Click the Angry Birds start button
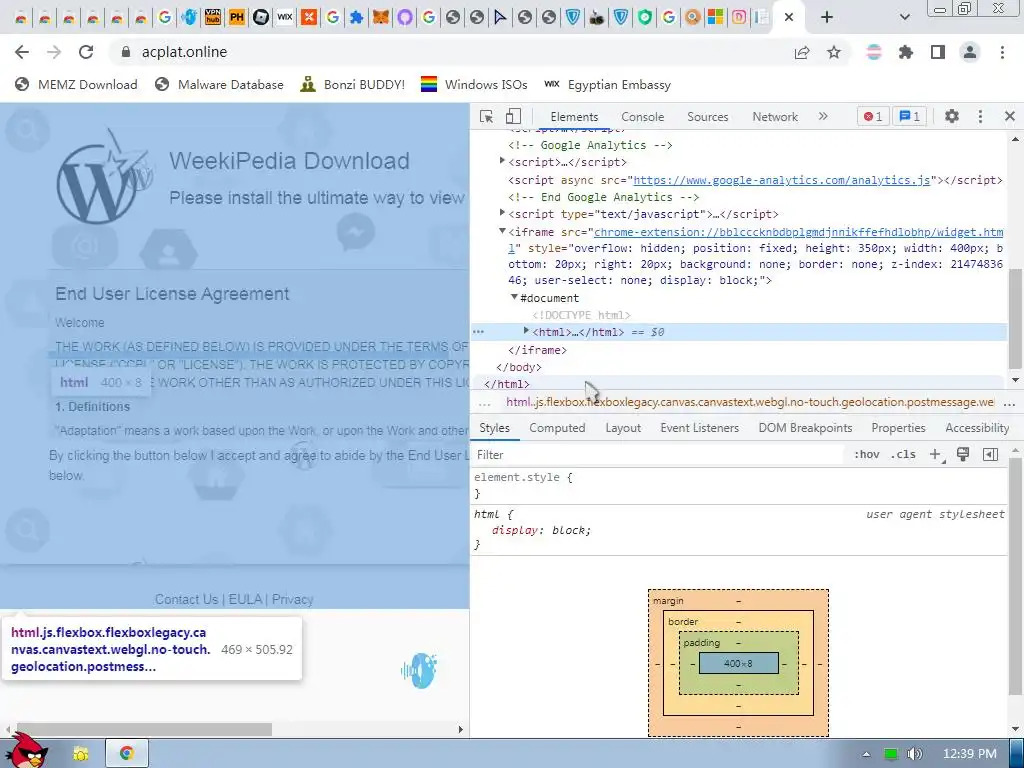 (x=27, y=751)
